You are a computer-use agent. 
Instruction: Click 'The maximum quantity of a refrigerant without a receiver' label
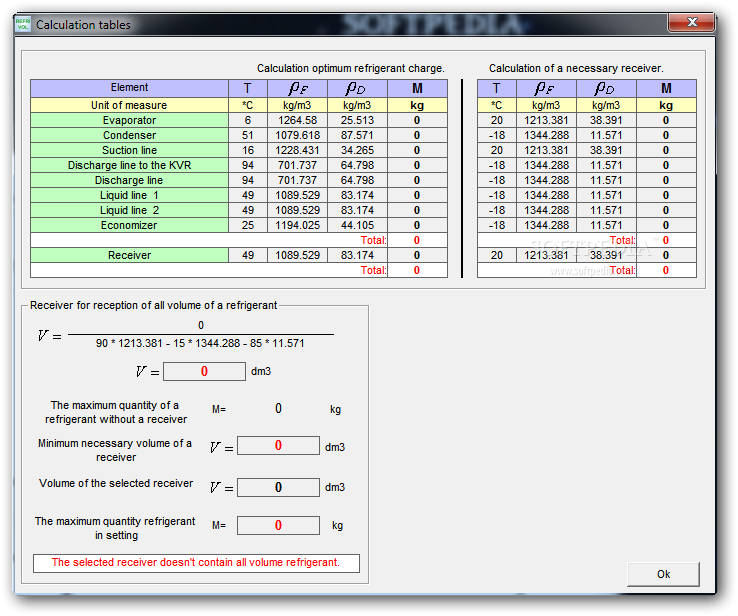click(x=116, y=412)
